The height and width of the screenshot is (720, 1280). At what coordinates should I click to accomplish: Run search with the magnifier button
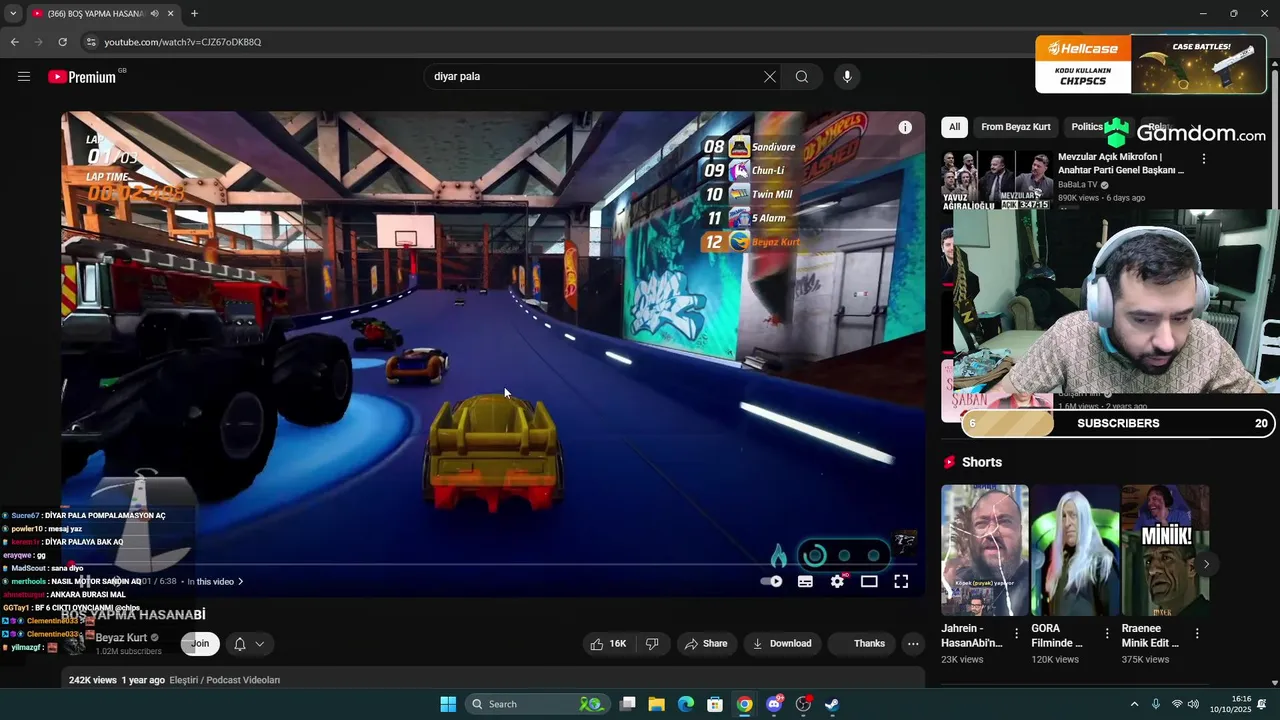tap(802, 77)
